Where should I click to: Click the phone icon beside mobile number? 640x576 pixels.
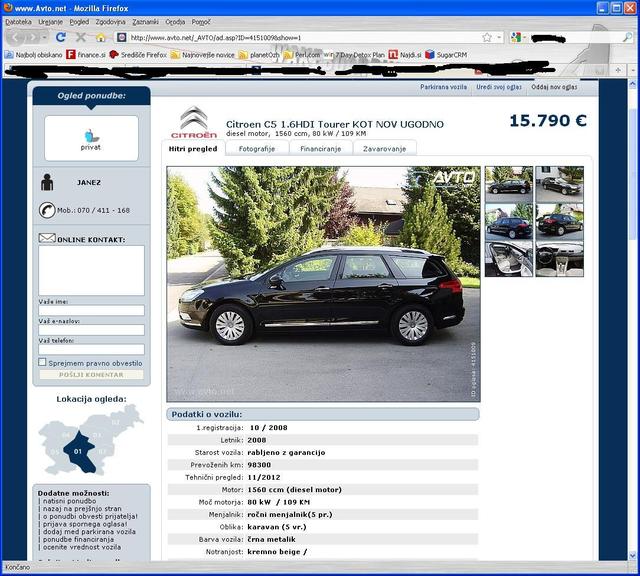click(47, 210)
